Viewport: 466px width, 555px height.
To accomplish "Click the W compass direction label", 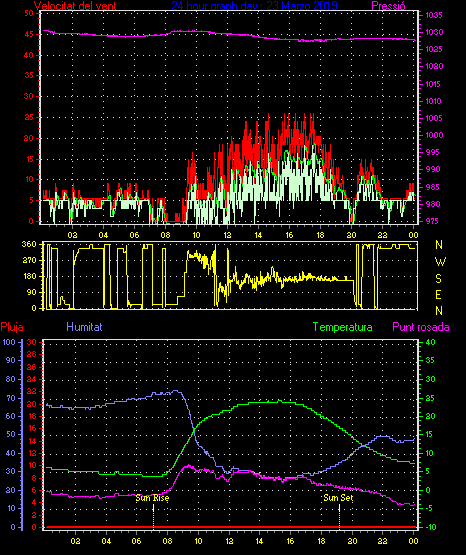I will click(440, 262).
